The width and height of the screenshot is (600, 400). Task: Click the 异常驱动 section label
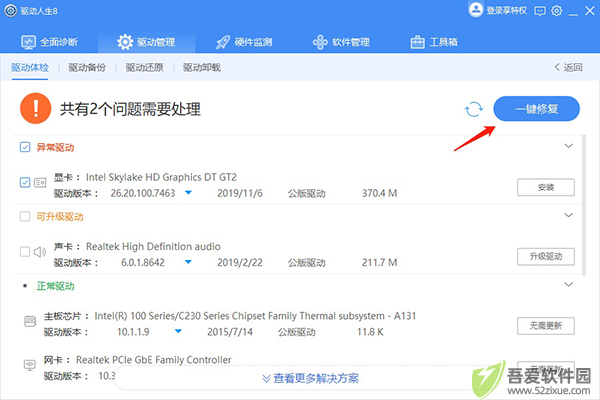point(55,147)
